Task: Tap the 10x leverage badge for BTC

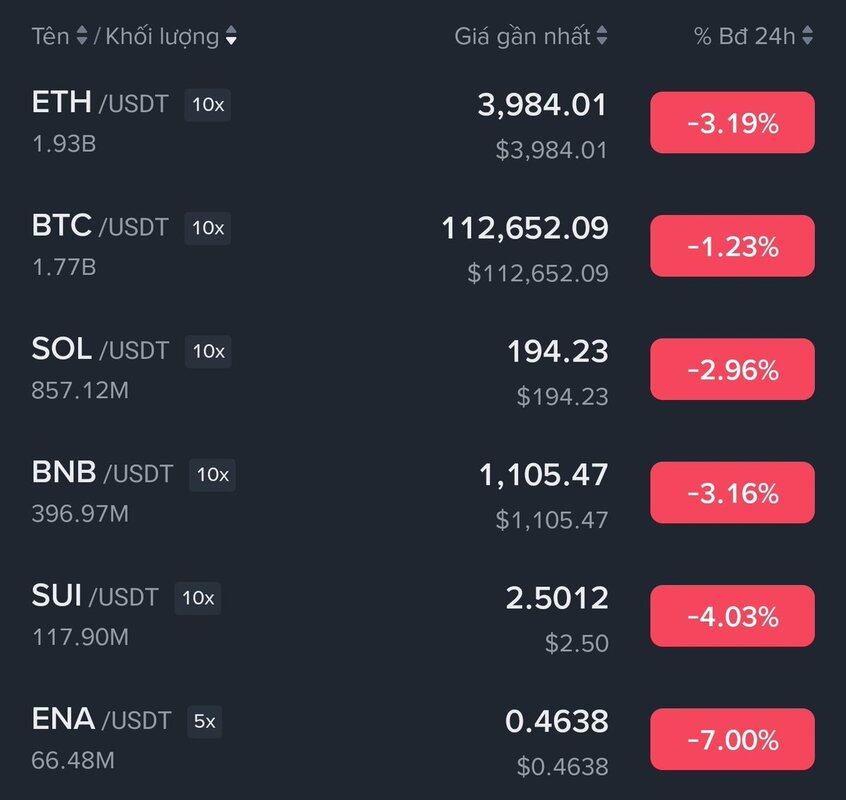Action: [208, 228]
